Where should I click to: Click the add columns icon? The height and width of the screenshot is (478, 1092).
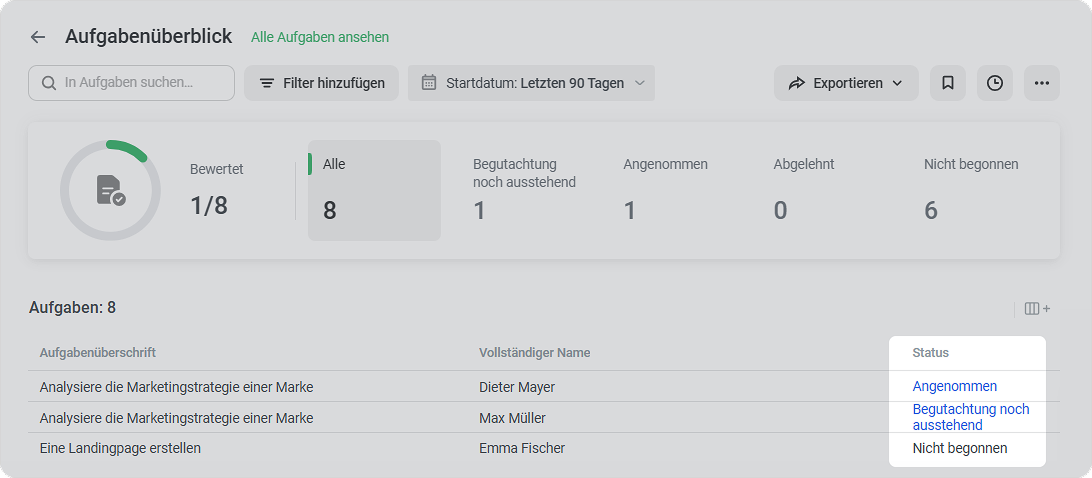click(x=1037, y=309)
